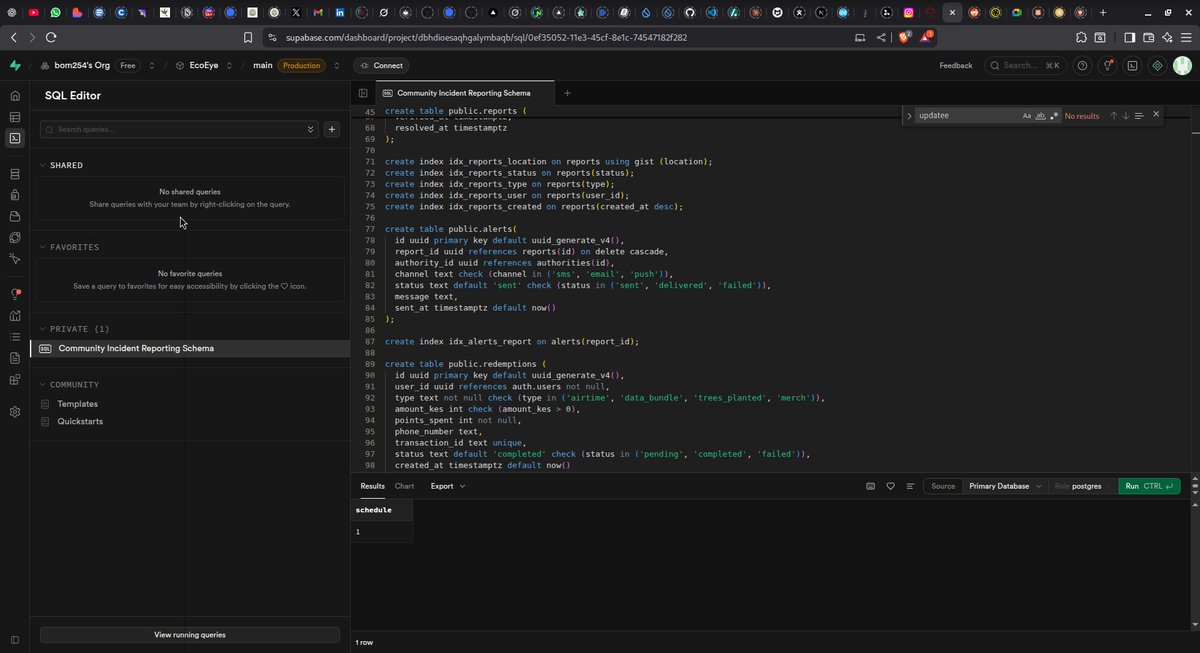Screen dimensions: 1200x653
Task: Click the bom254's Org breadcrumb
Action: [82, 65]
